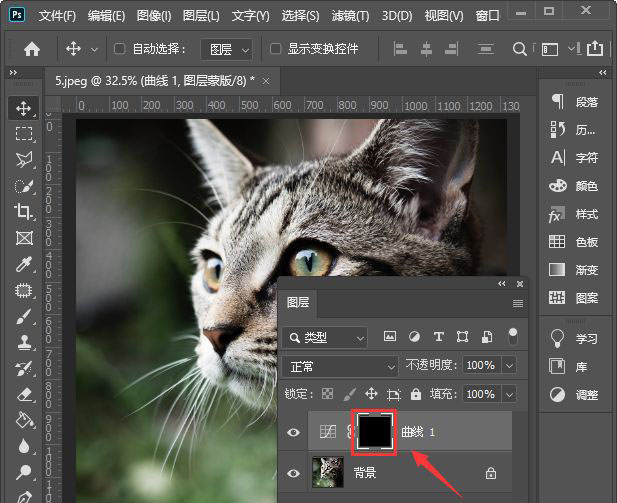Open the 图像(I) menu
The height and width of the screenshot is (503, 617).
[154, 16]
